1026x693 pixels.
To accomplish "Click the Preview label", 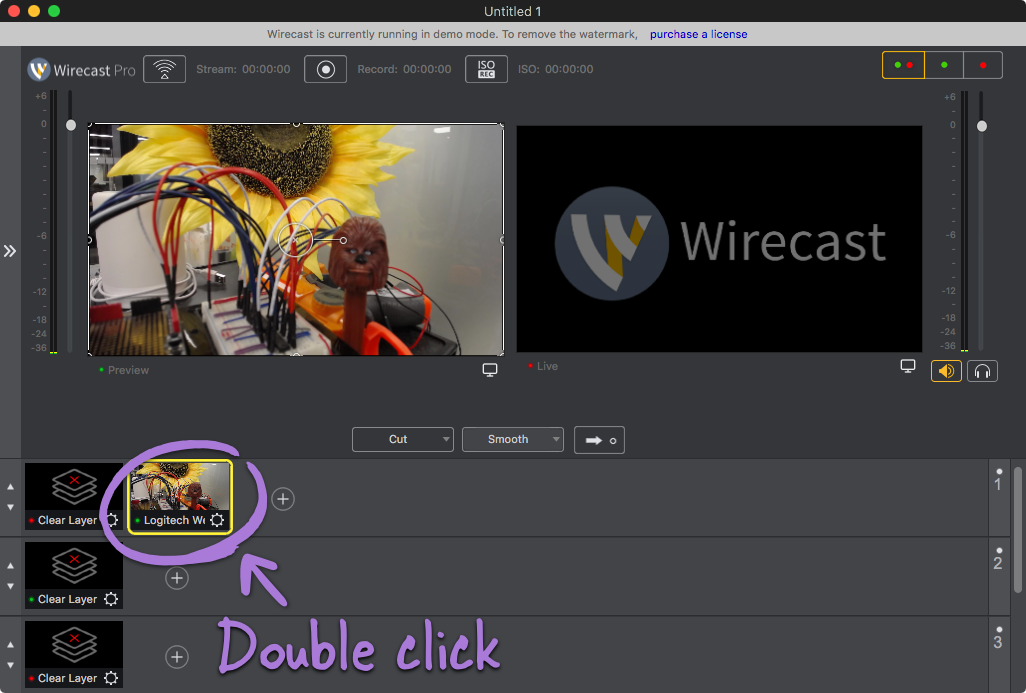I will click(x=128, y=370).
